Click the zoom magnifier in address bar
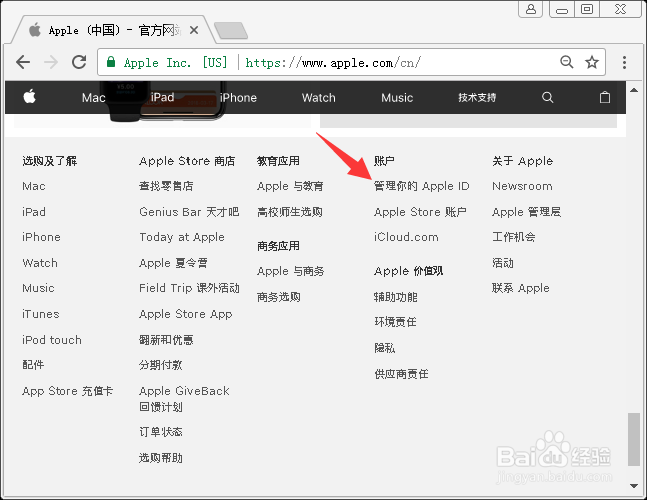 pyautogui.click(x=567, y=62)
